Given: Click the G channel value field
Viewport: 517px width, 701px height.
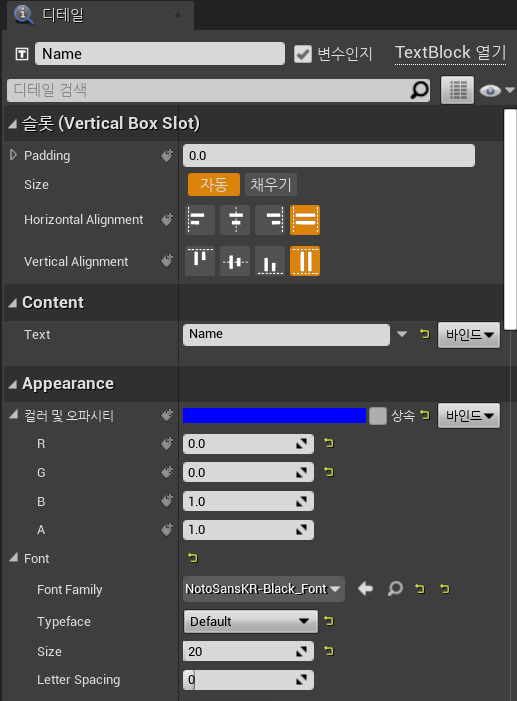Looking at the screenshot, I should click(x=248, y=473).
